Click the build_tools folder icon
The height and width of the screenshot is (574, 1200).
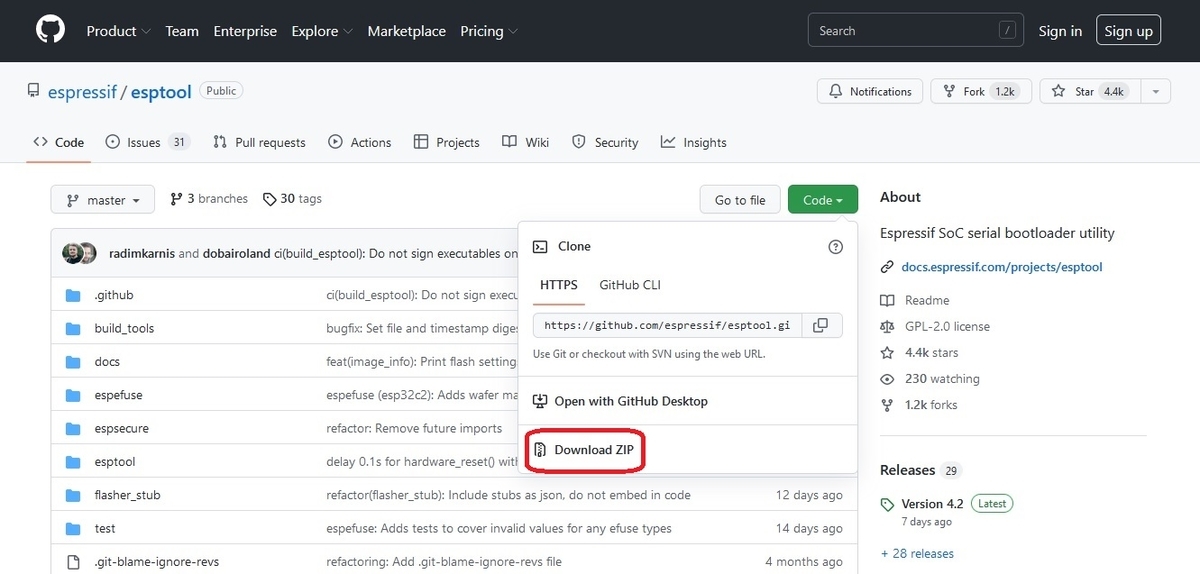click(x=73, y=328)
